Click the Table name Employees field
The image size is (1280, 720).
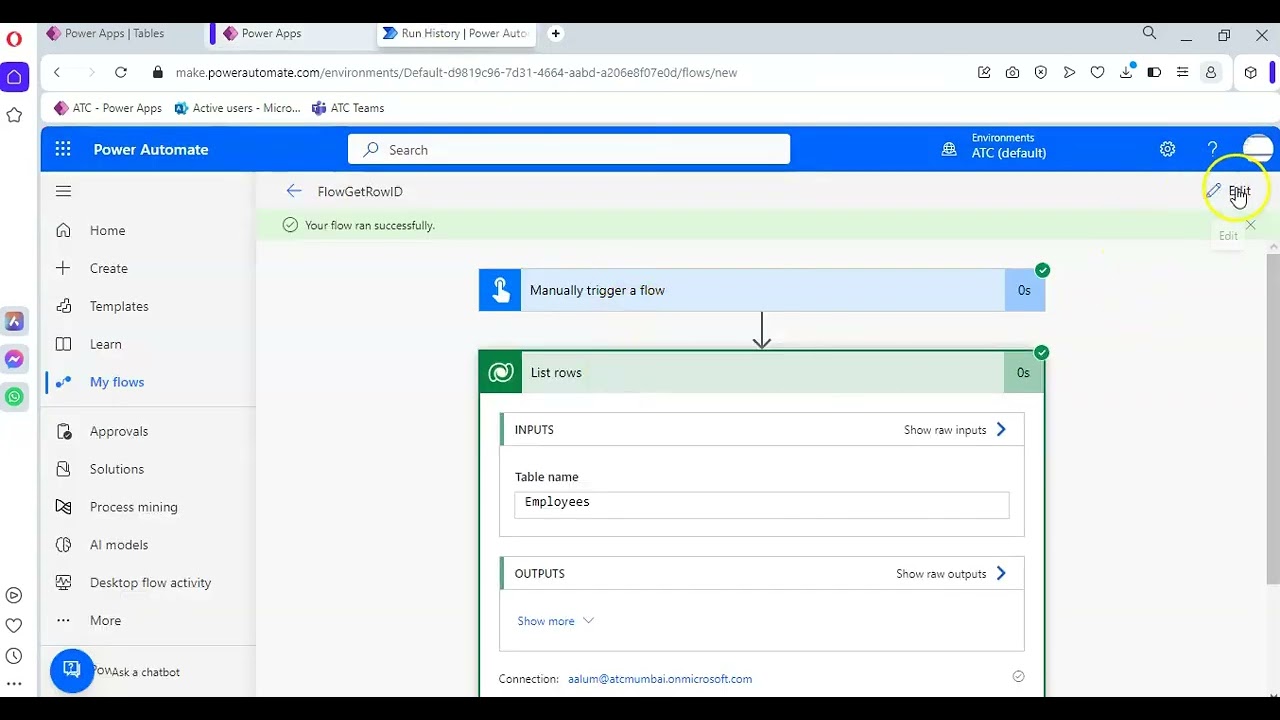tap(762, 504)
